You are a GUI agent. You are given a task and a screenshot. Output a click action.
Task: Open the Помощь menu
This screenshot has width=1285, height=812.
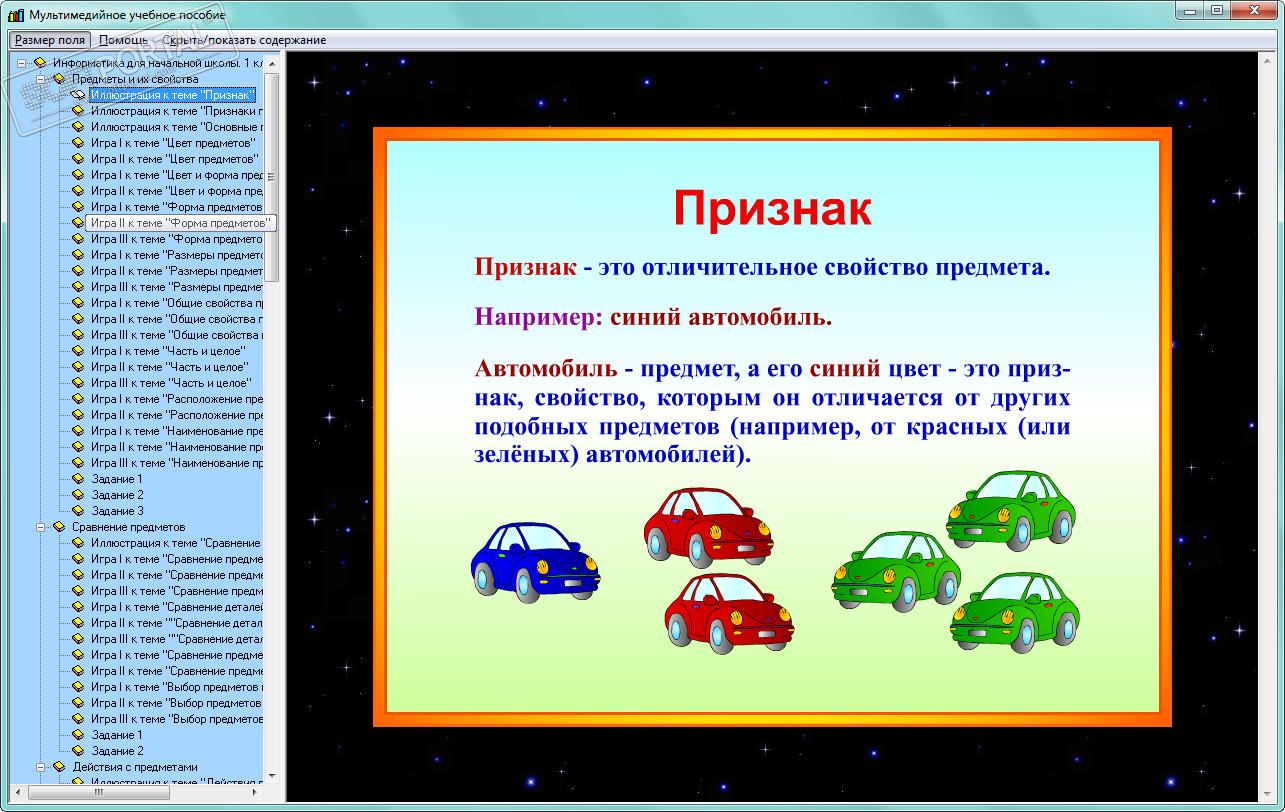(x=123, y=40)
